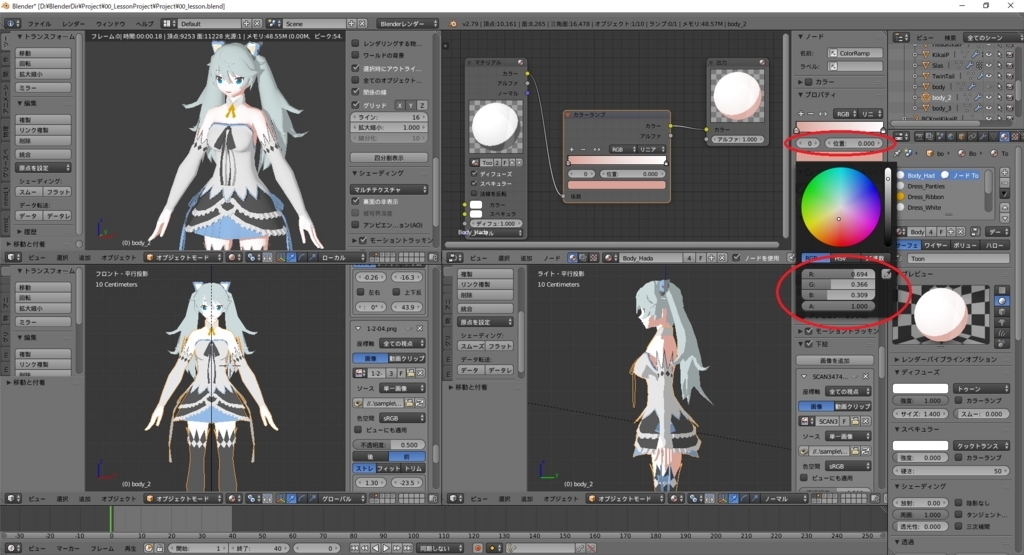Click the white ディフューズ color swatch
This screenshot has height=555, width=1024.
[x=920, y=388]
